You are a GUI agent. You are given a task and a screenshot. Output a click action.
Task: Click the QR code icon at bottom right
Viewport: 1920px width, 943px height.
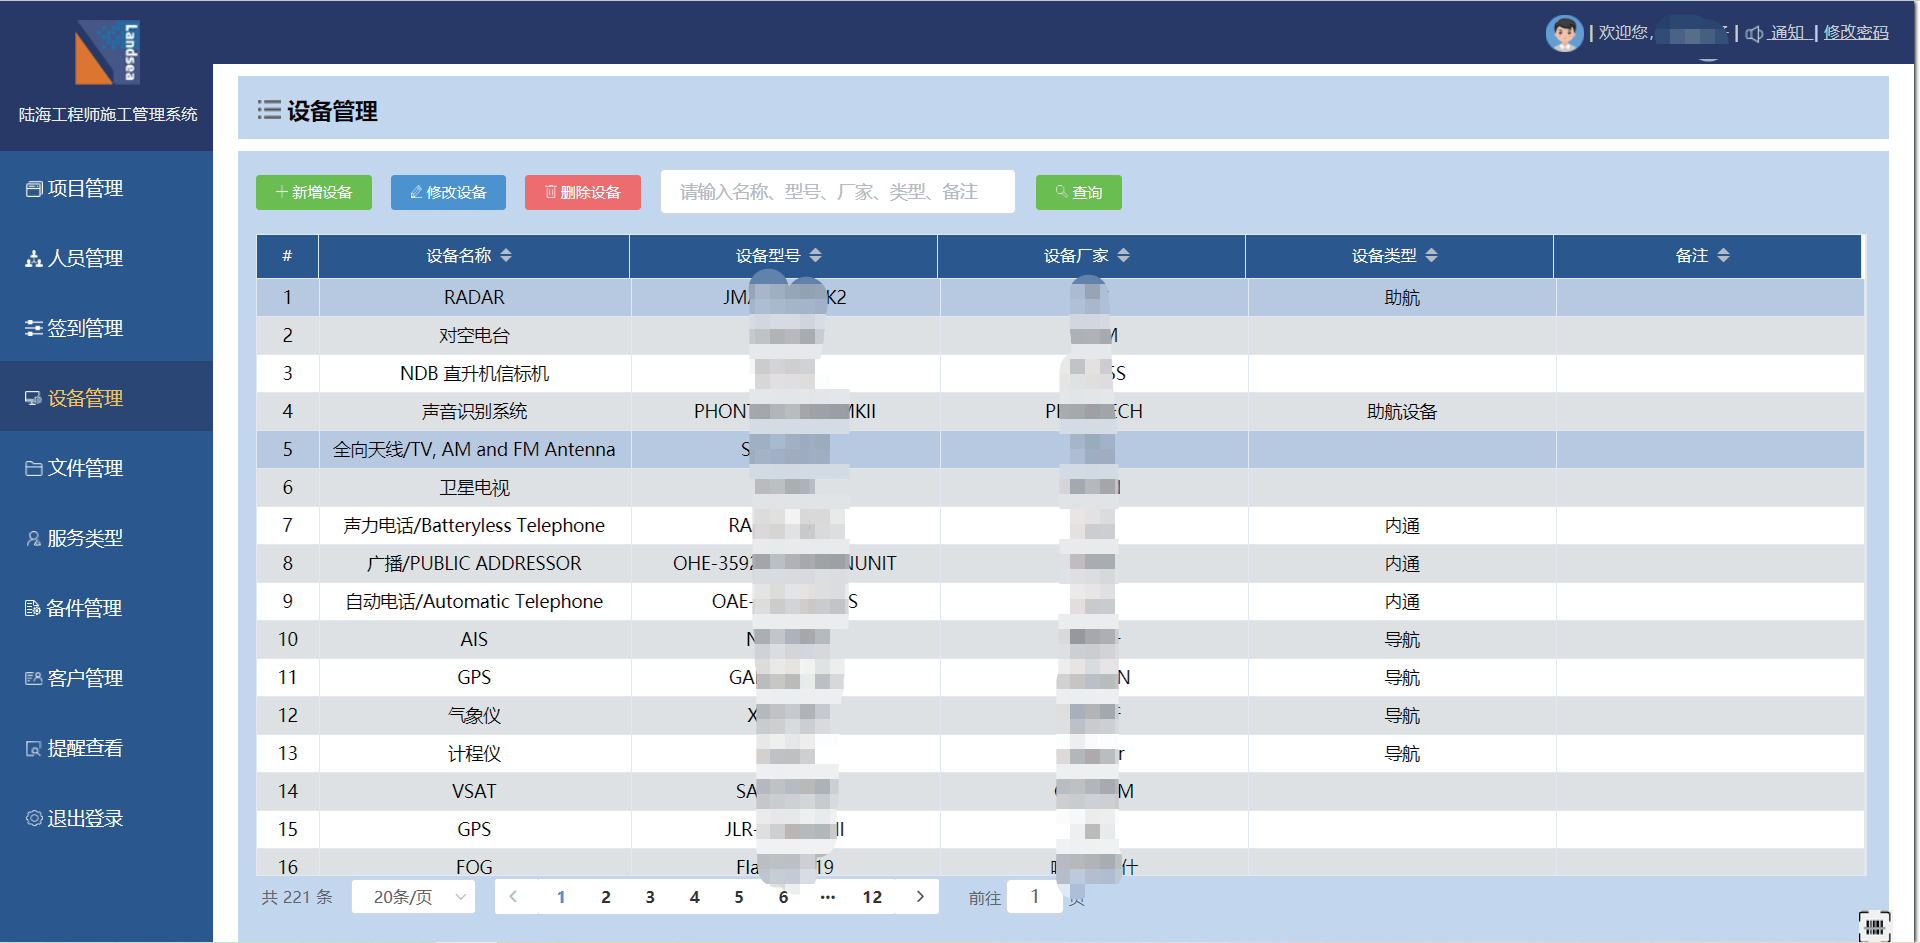click(x=1874, y=926)
